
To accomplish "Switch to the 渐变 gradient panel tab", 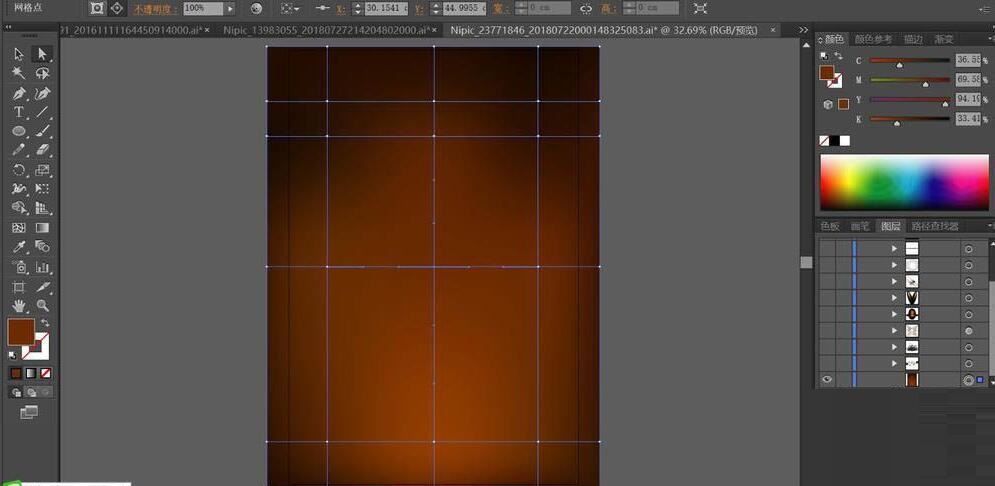I will [x=943, y=39].
